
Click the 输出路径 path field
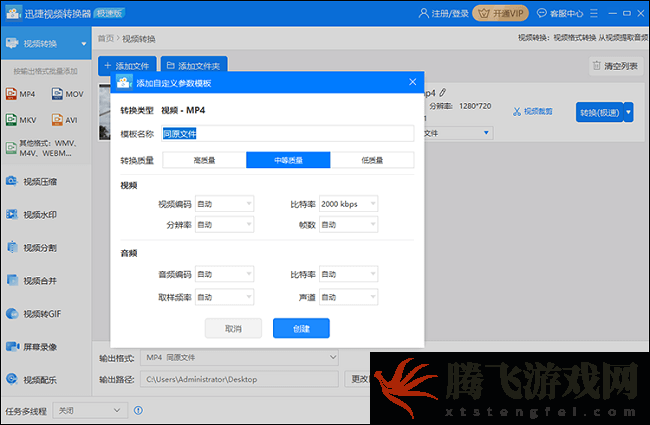click(x=240, y=379)
